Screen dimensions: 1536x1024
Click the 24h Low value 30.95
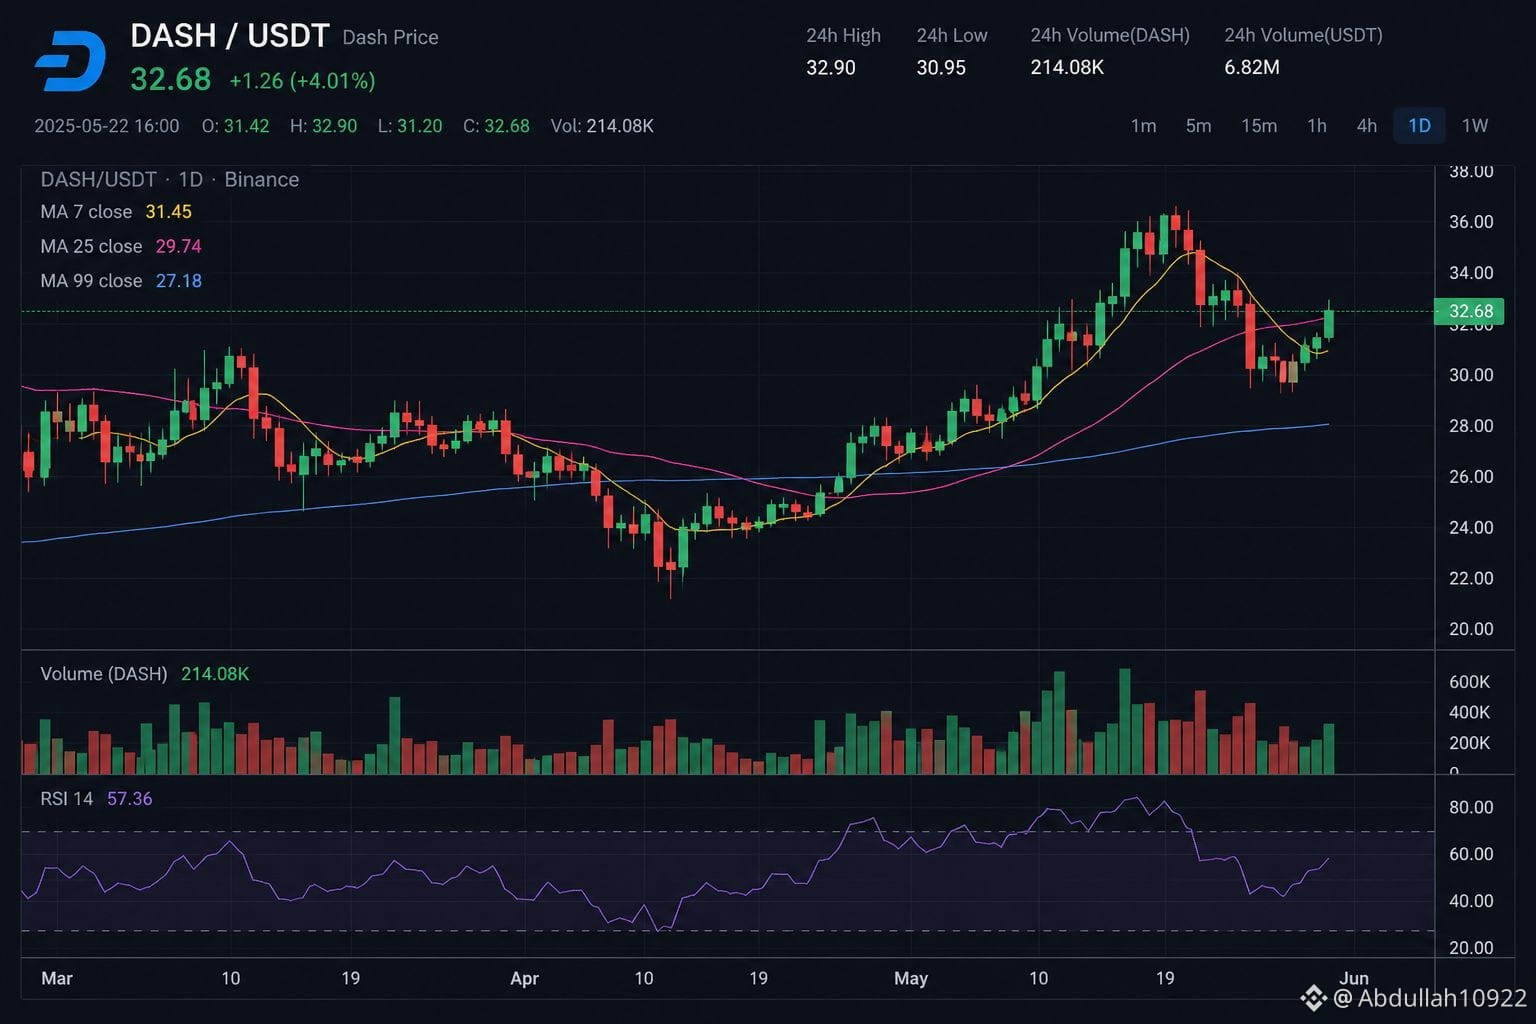tap(941, 67)
